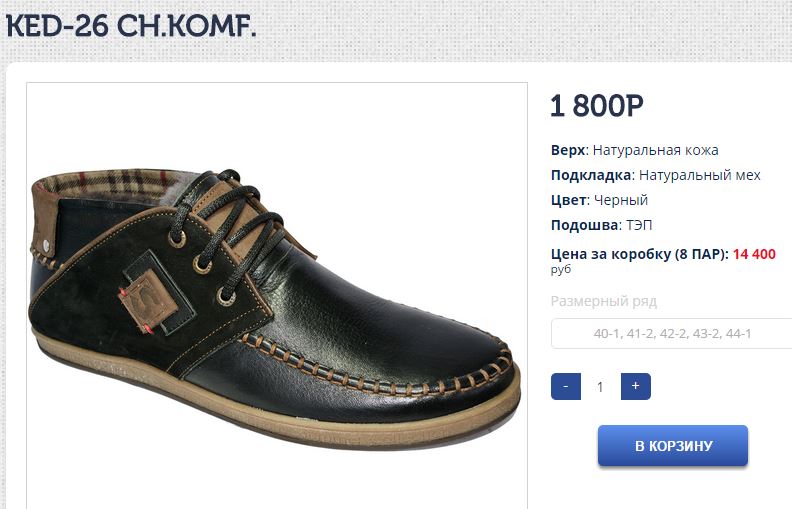792x509 pixels.
Task: Click the Натуральный мех lining value
Action: point(700,175)
